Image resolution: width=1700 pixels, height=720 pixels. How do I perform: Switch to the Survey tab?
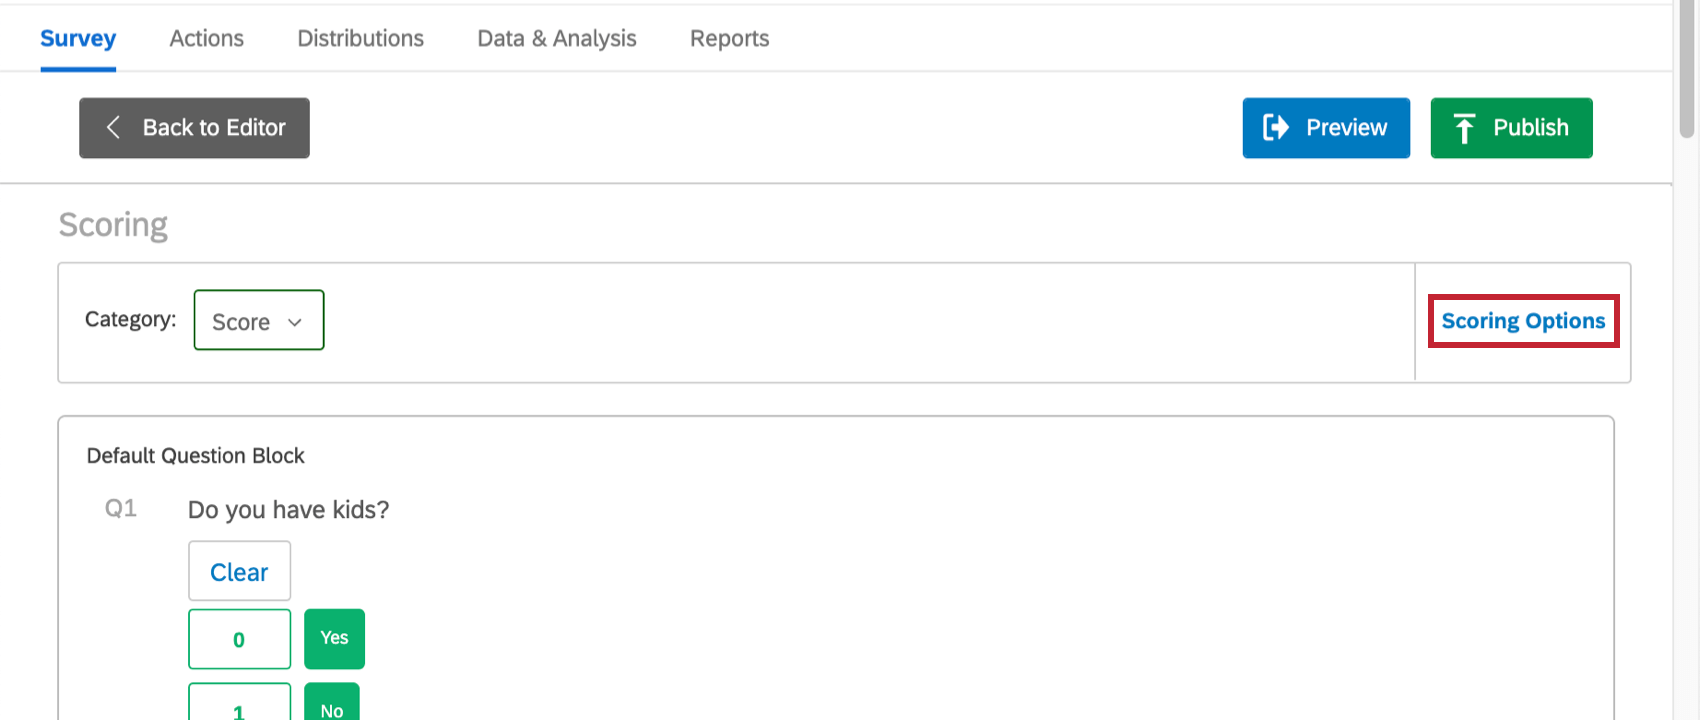[77, 37]
